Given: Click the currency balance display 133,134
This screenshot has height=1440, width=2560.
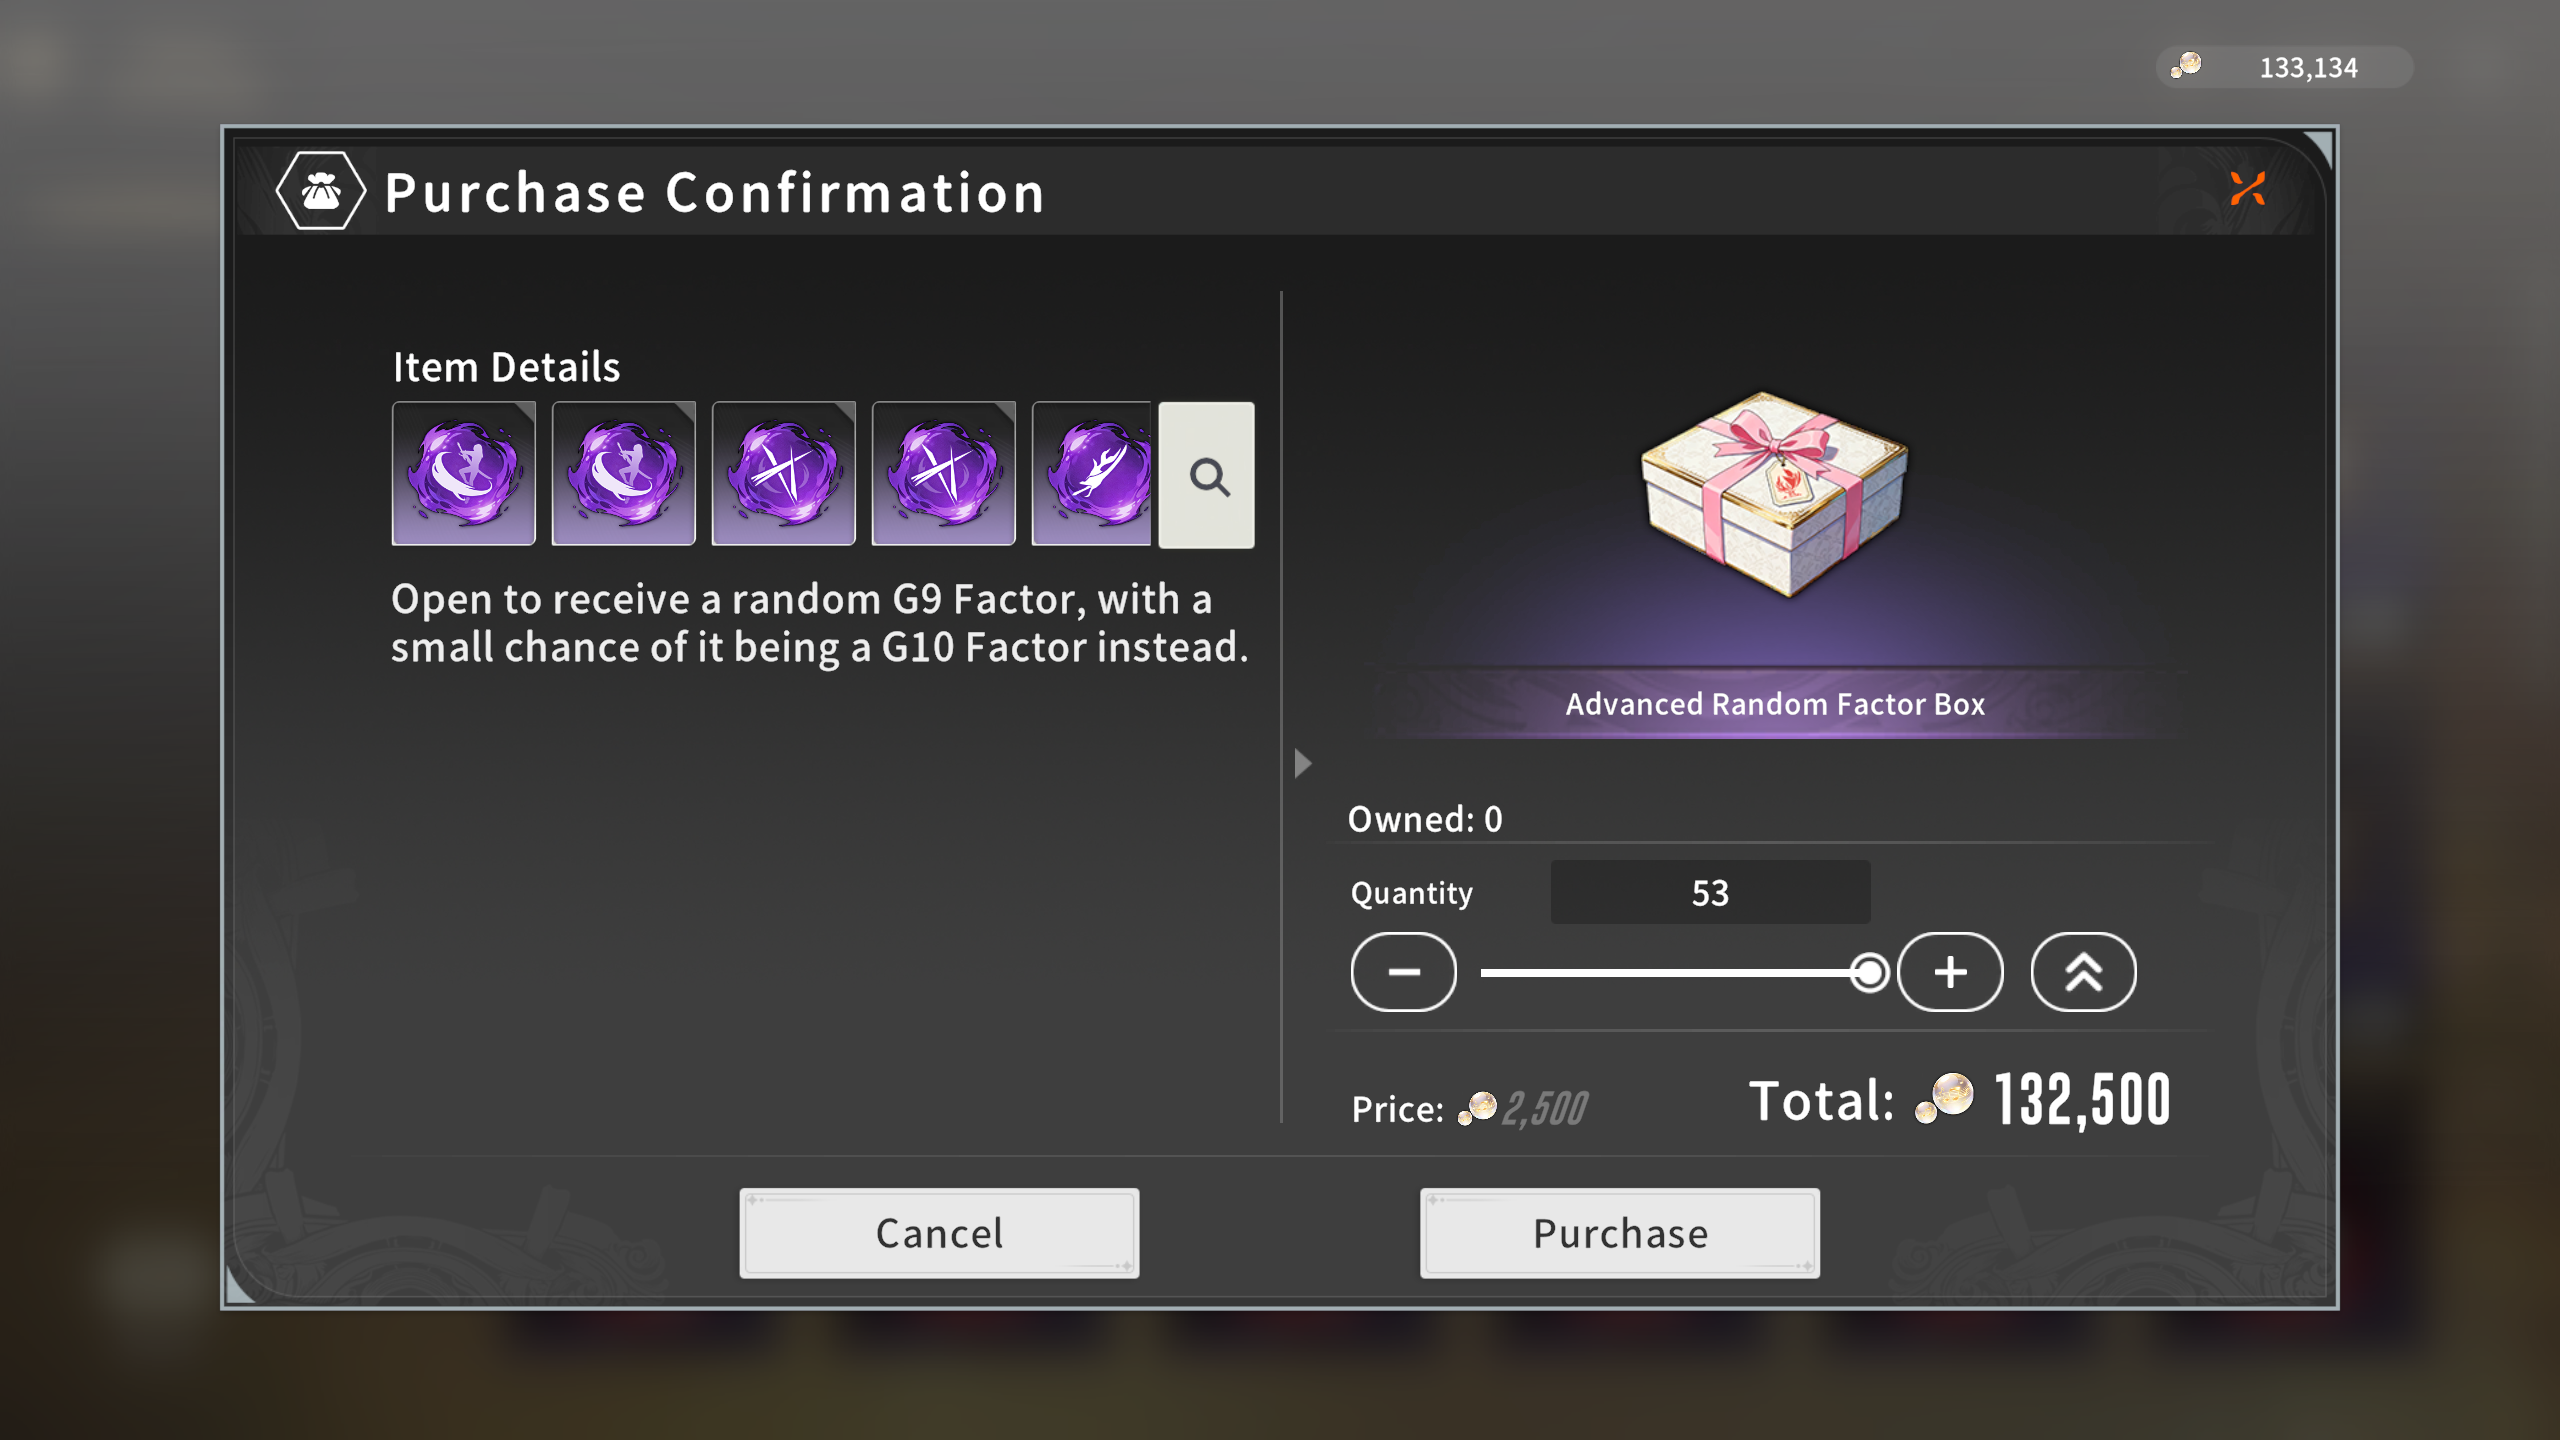Looking at the screenshot, I should click(x=2285, y=67).
